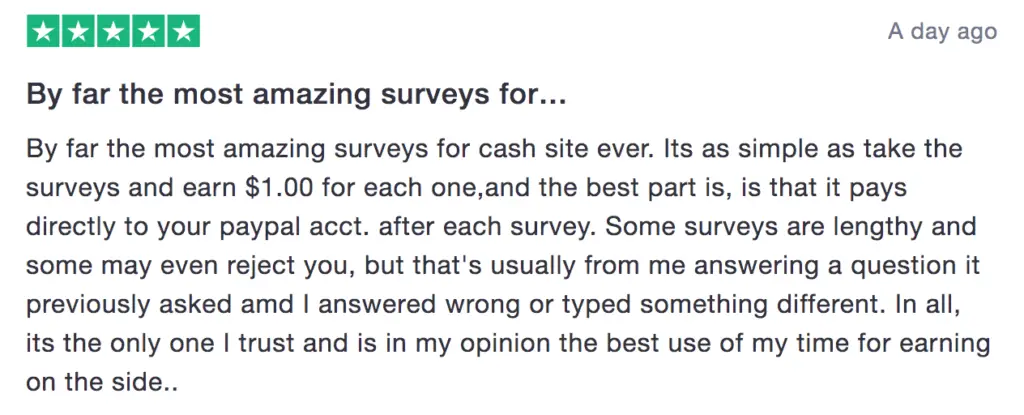This screenshot has height=415, width=1024.
Task: Open the "A day ago" review timestamp
Action: click(x=942, y=31)
